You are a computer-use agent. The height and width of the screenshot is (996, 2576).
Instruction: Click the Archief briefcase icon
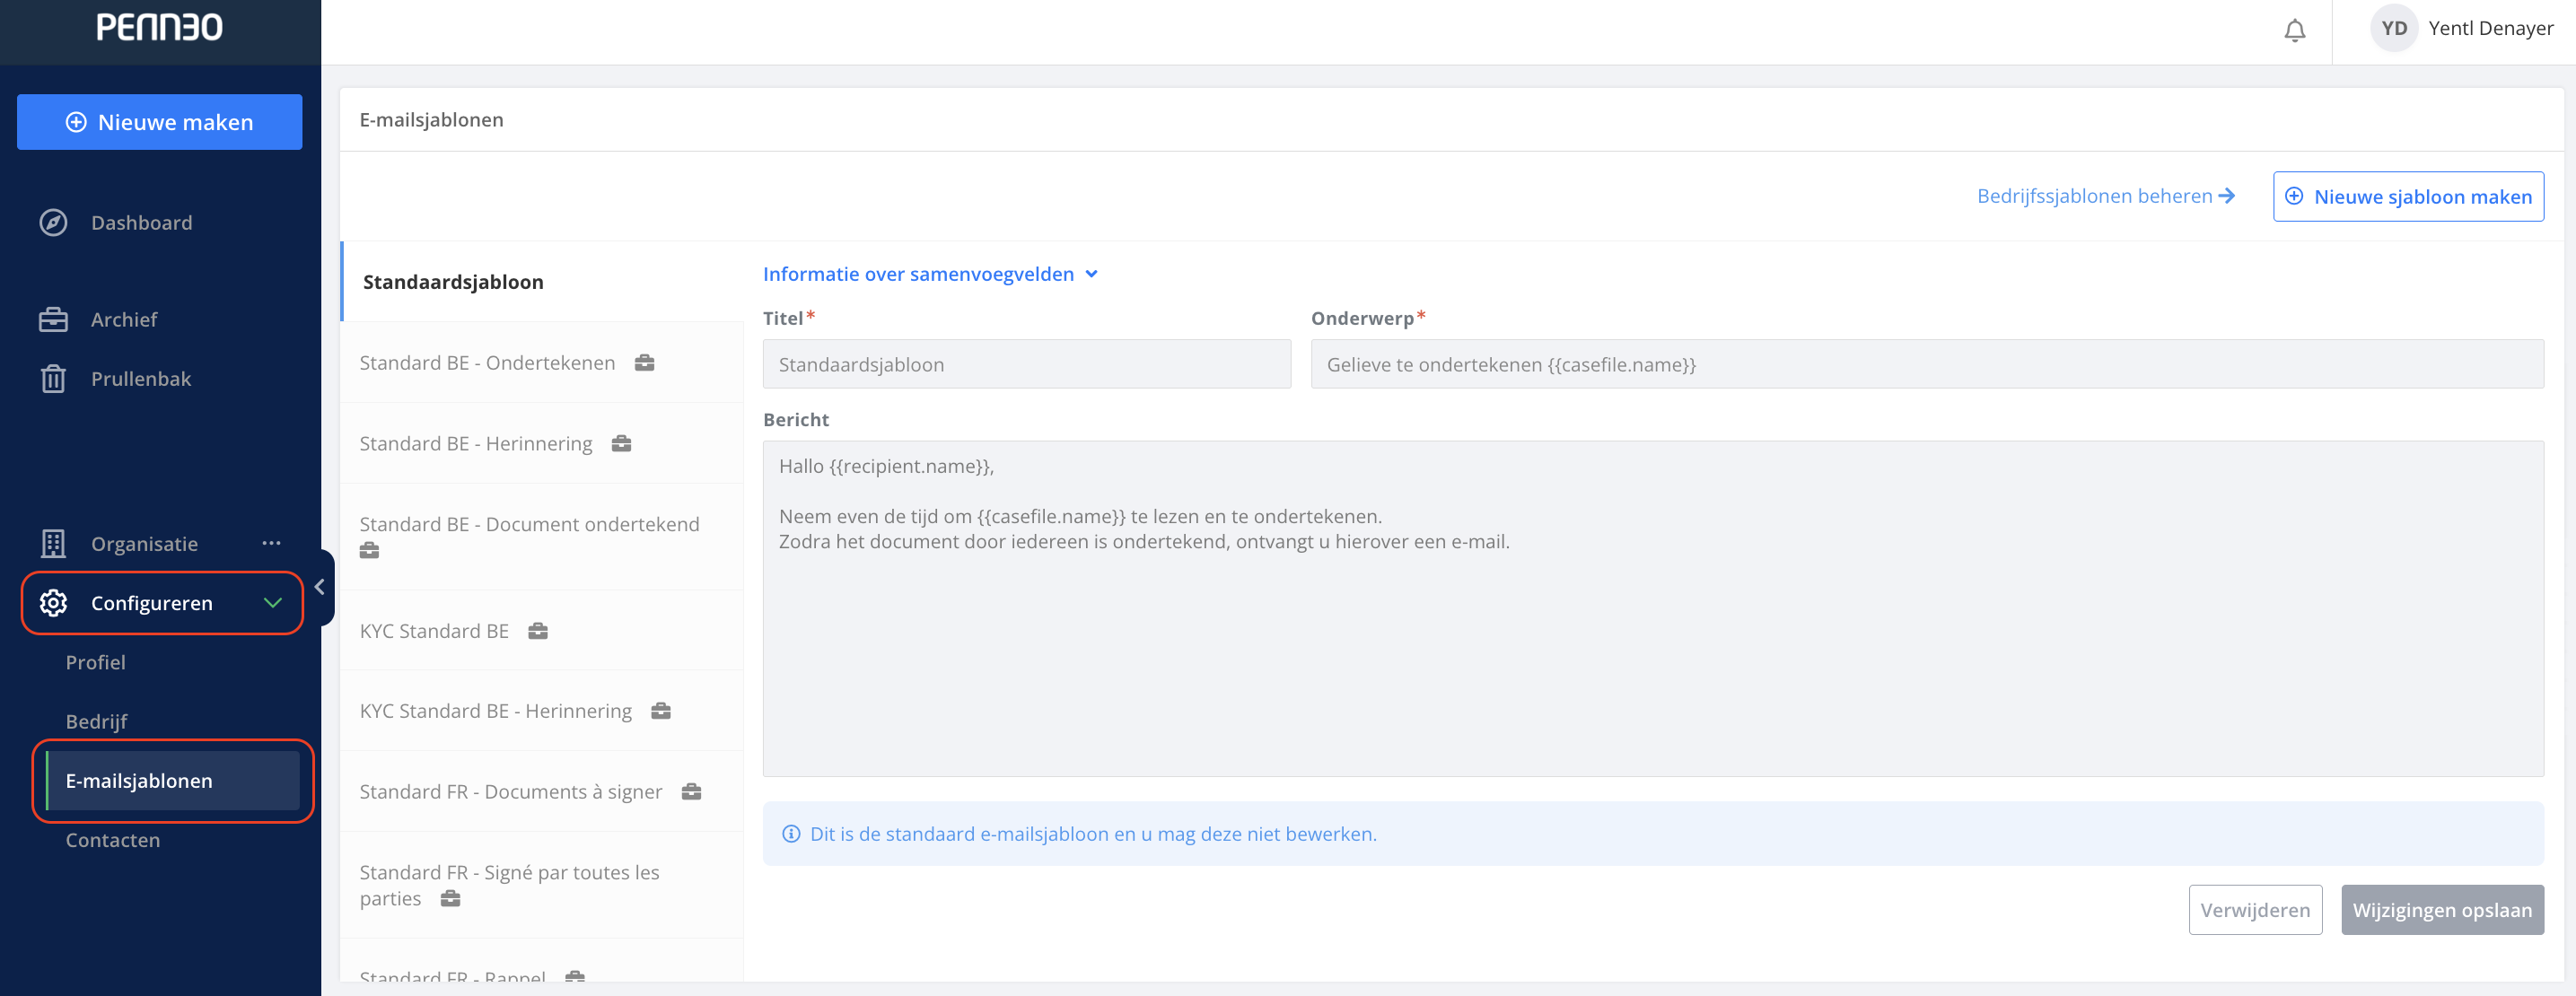[x=53, y=319]
